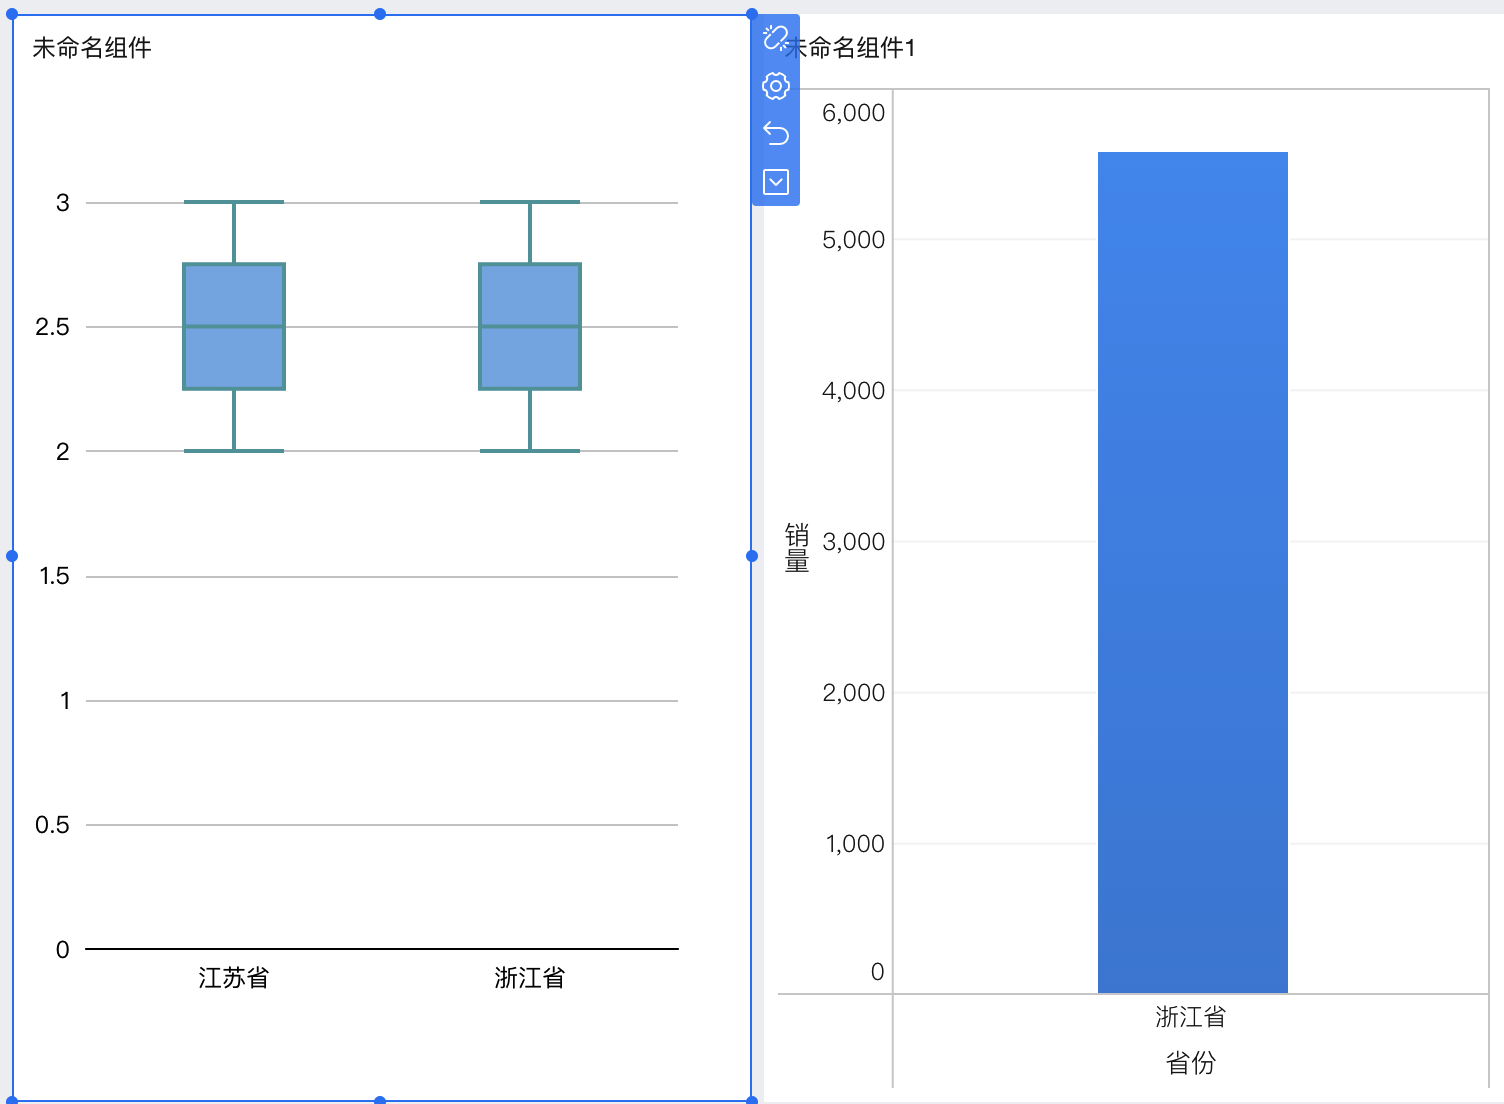
Task: Click the top-center resize handle of selected component
Action: [x=380, y=14]
